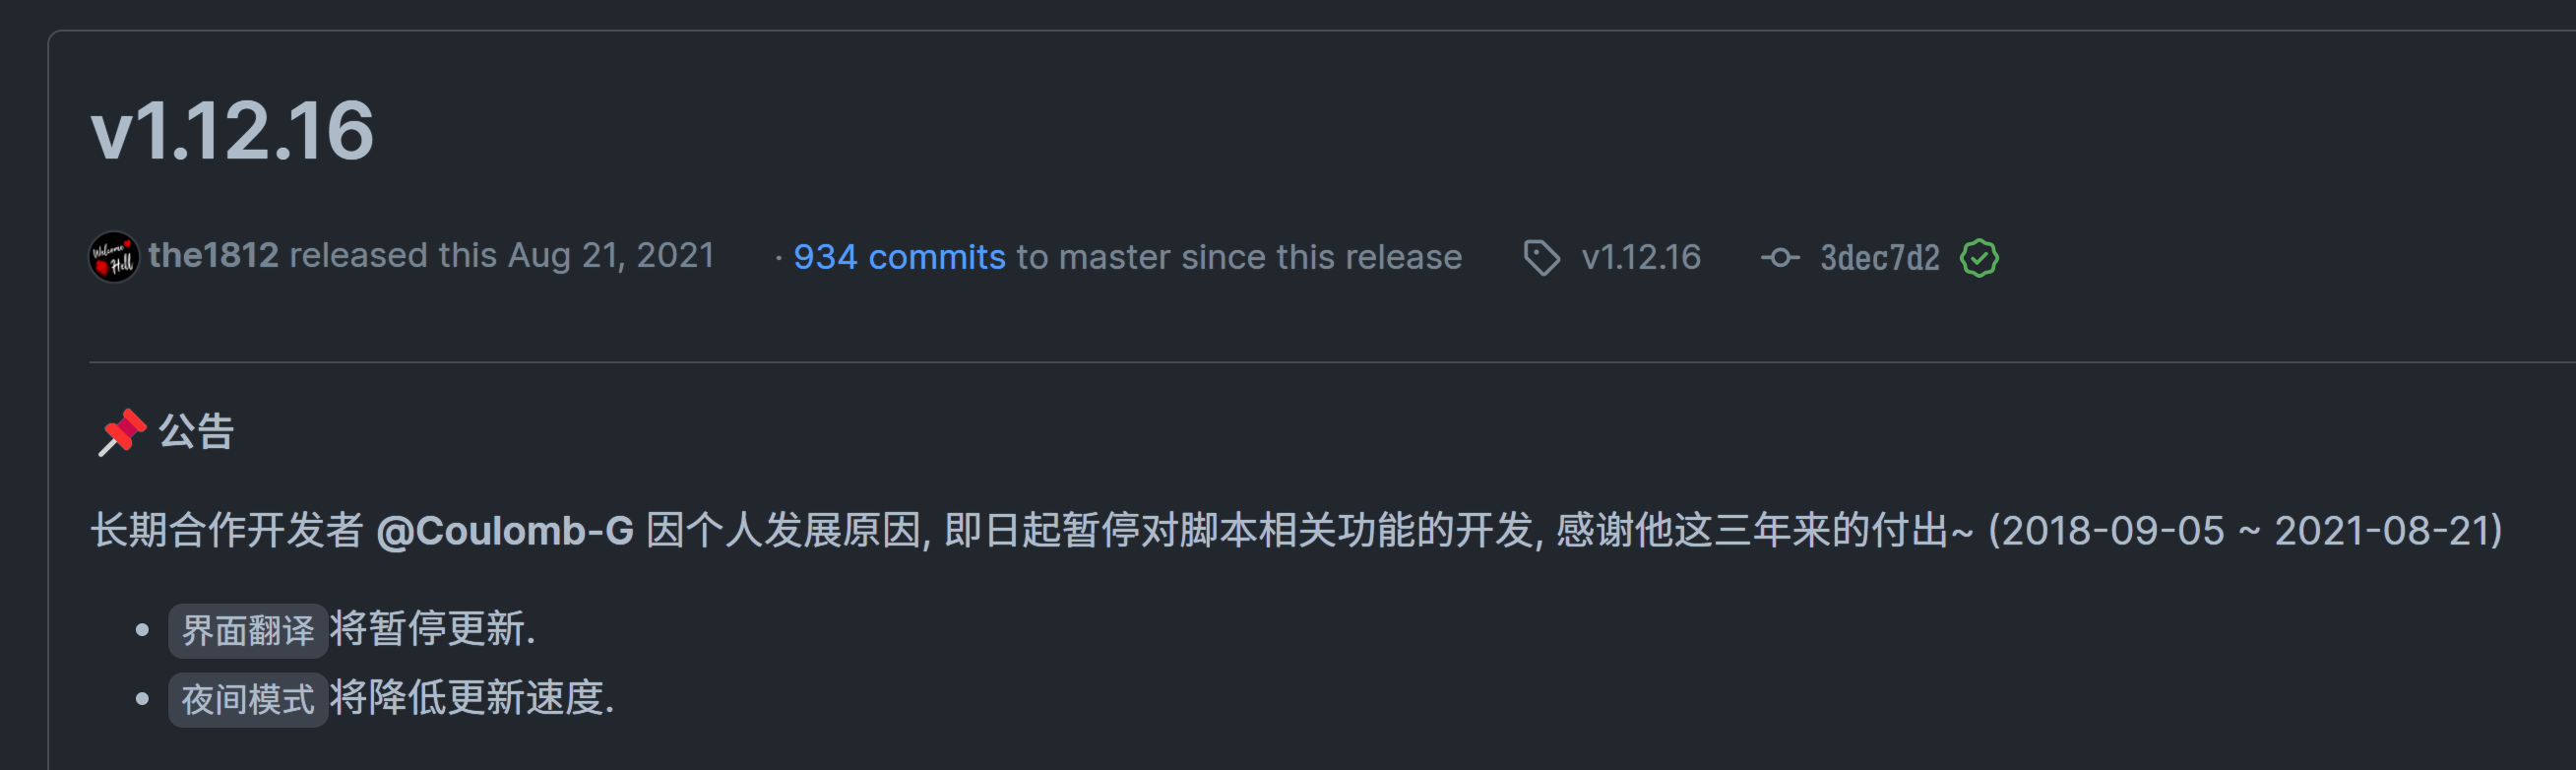Open the 934 commits comparison
The width and height of the screenshot is (2576, 770).
pos(899,258)
